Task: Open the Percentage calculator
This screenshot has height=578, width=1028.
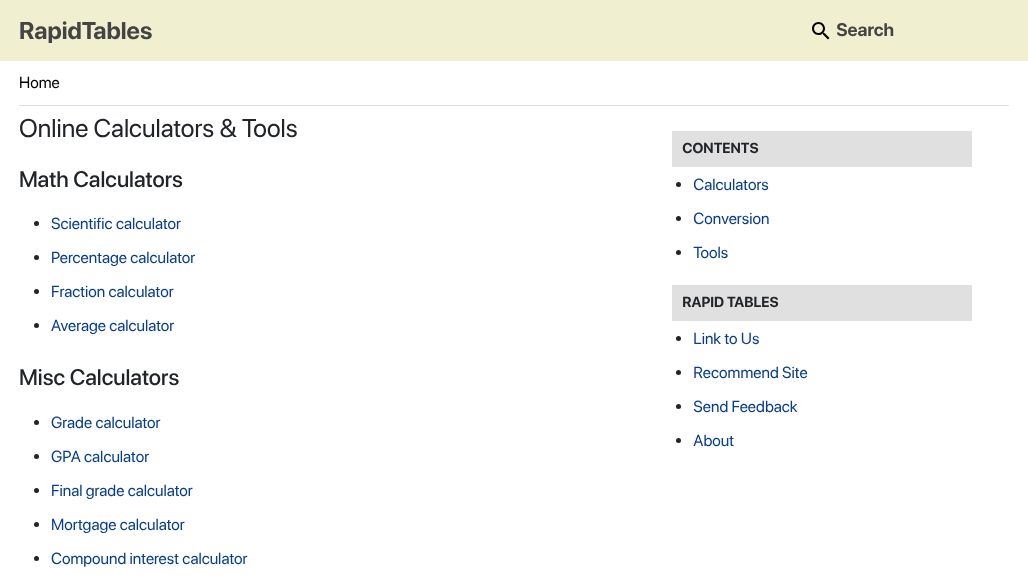Action: coord(123,258)
